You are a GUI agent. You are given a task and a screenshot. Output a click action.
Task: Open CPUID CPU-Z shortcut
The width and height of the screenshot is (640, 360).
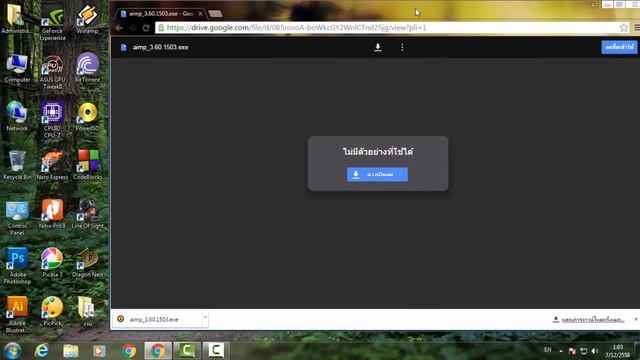52,120
